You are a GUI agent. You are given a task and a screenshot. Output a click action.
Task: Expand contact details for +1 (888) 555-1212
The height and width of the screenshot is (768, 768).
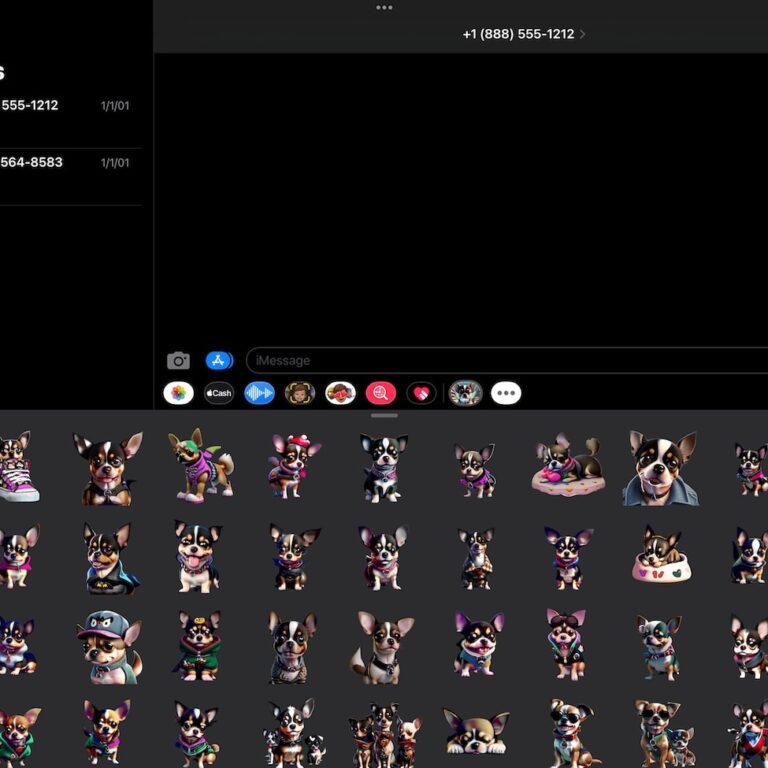523,34
